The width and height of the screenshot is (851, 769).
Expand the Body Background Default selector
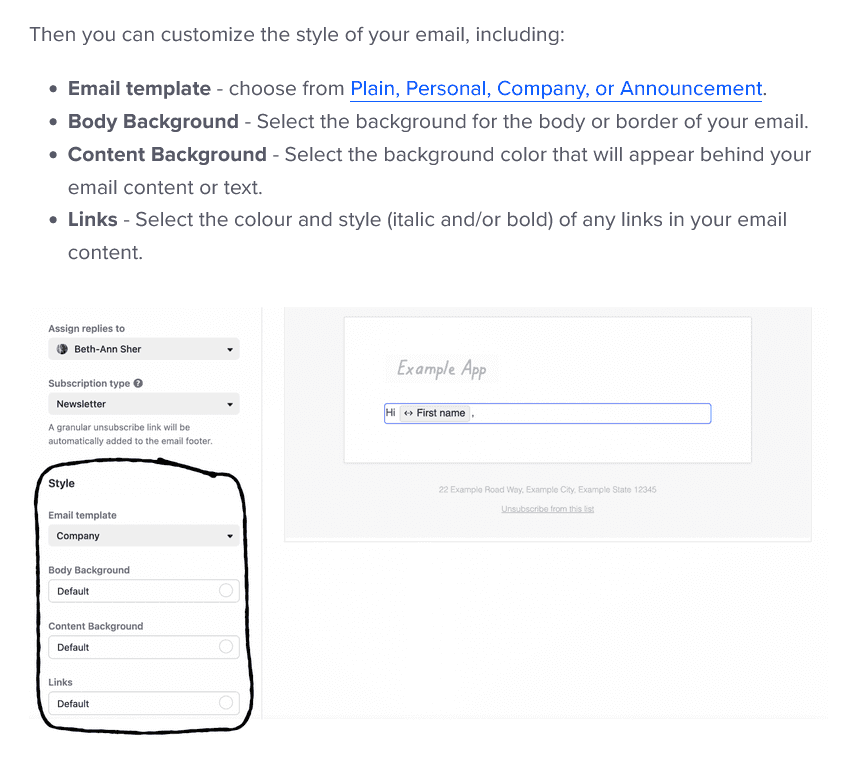[144, 591]
